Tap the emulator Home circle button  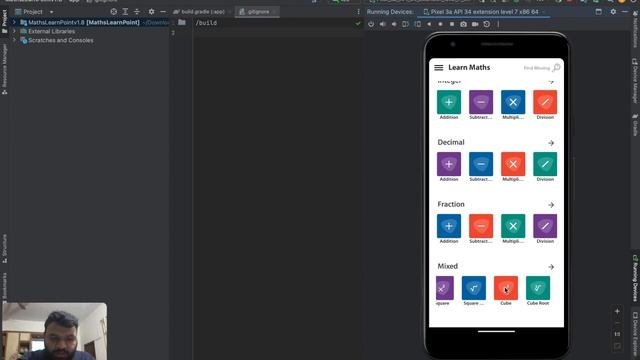click(440, 24)
